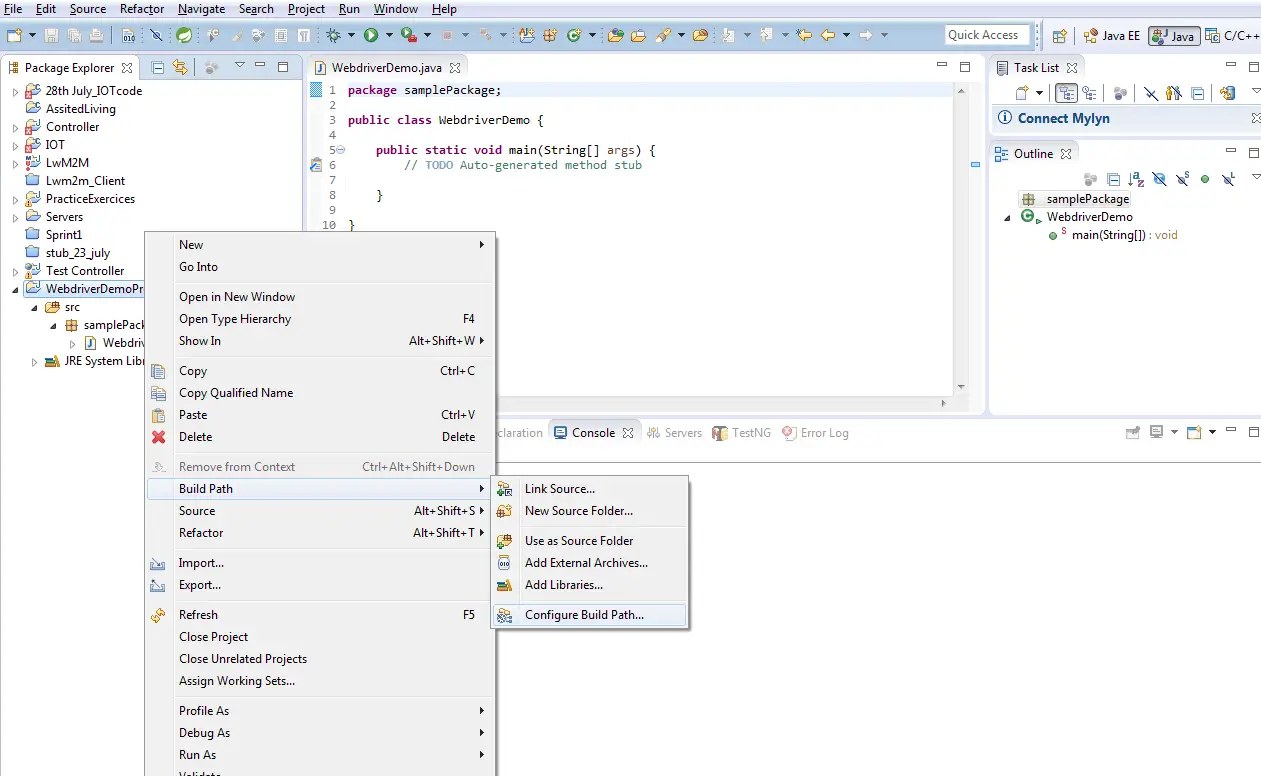Click the New Java Class icon
Screen dimensions: 1261x776
coord(574,35)
